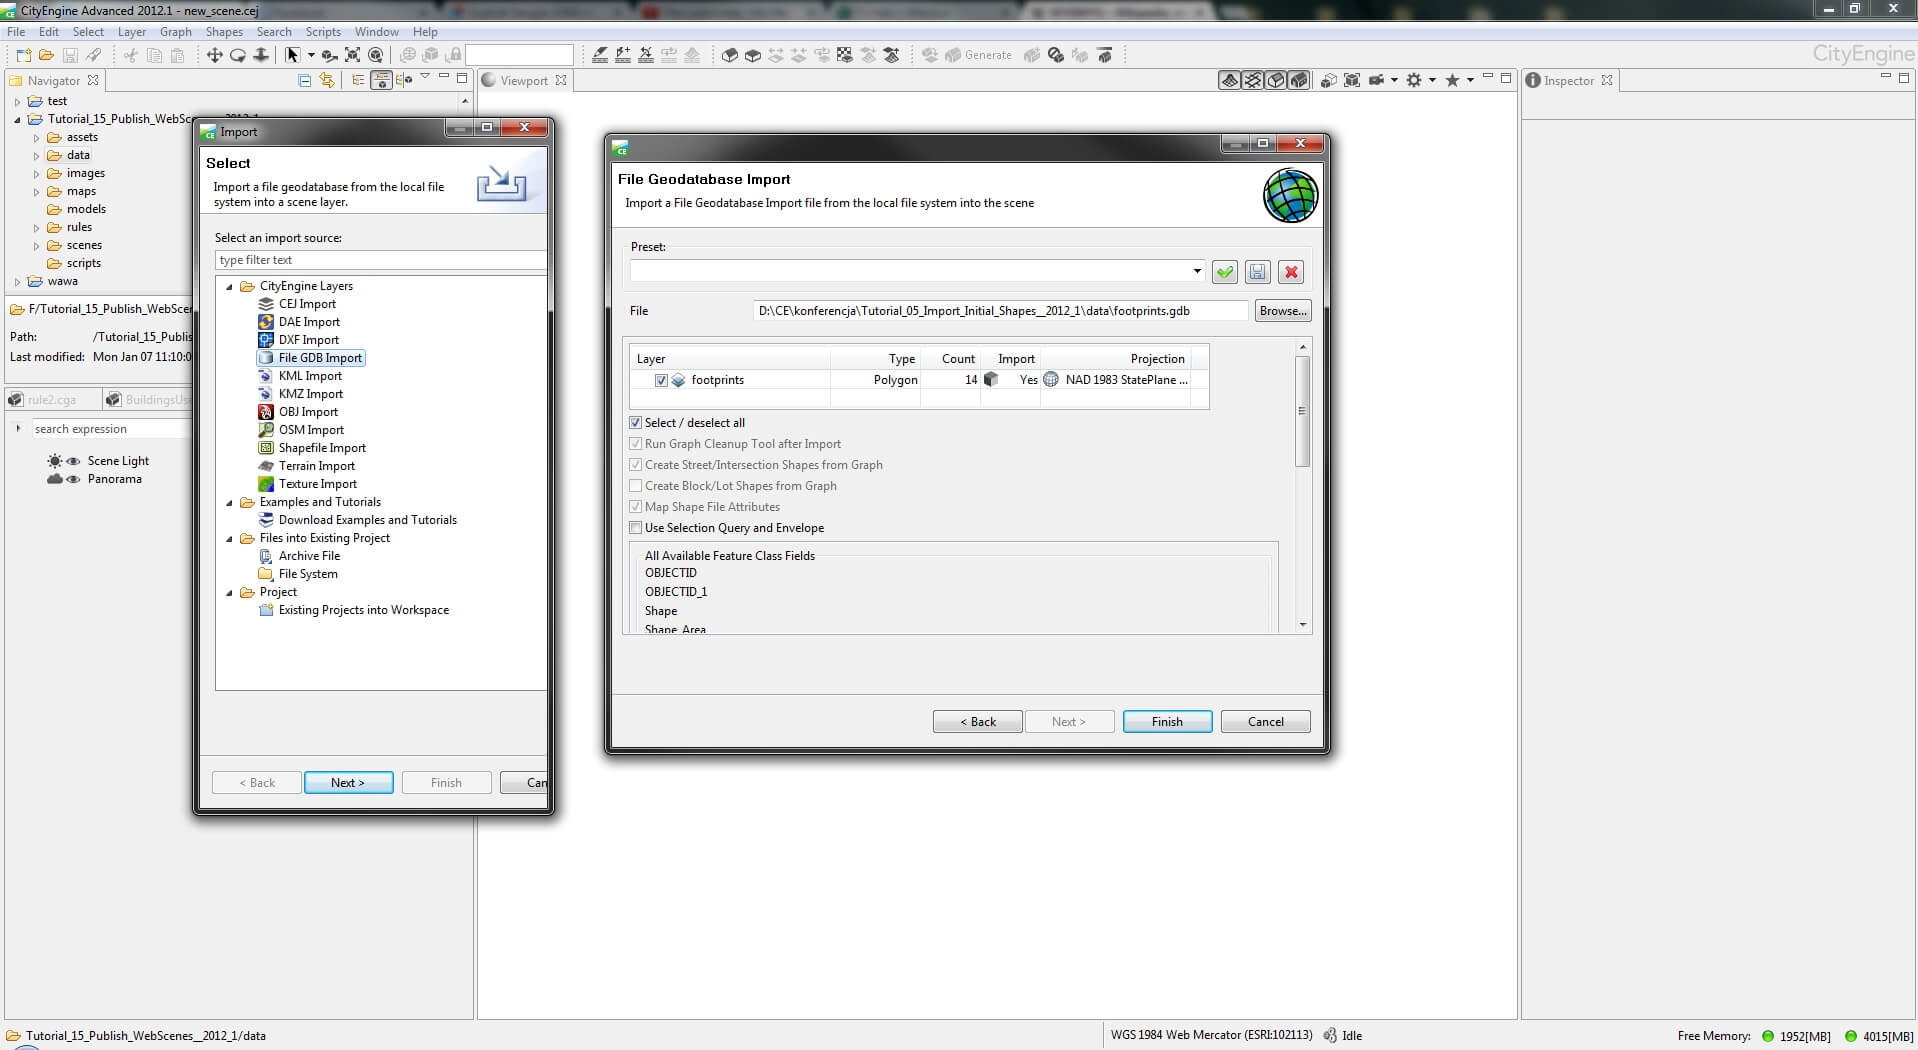Enable Use Selection Query and Envelope
Viewport: 1918px width, 1050px height.
click(635, 528)
